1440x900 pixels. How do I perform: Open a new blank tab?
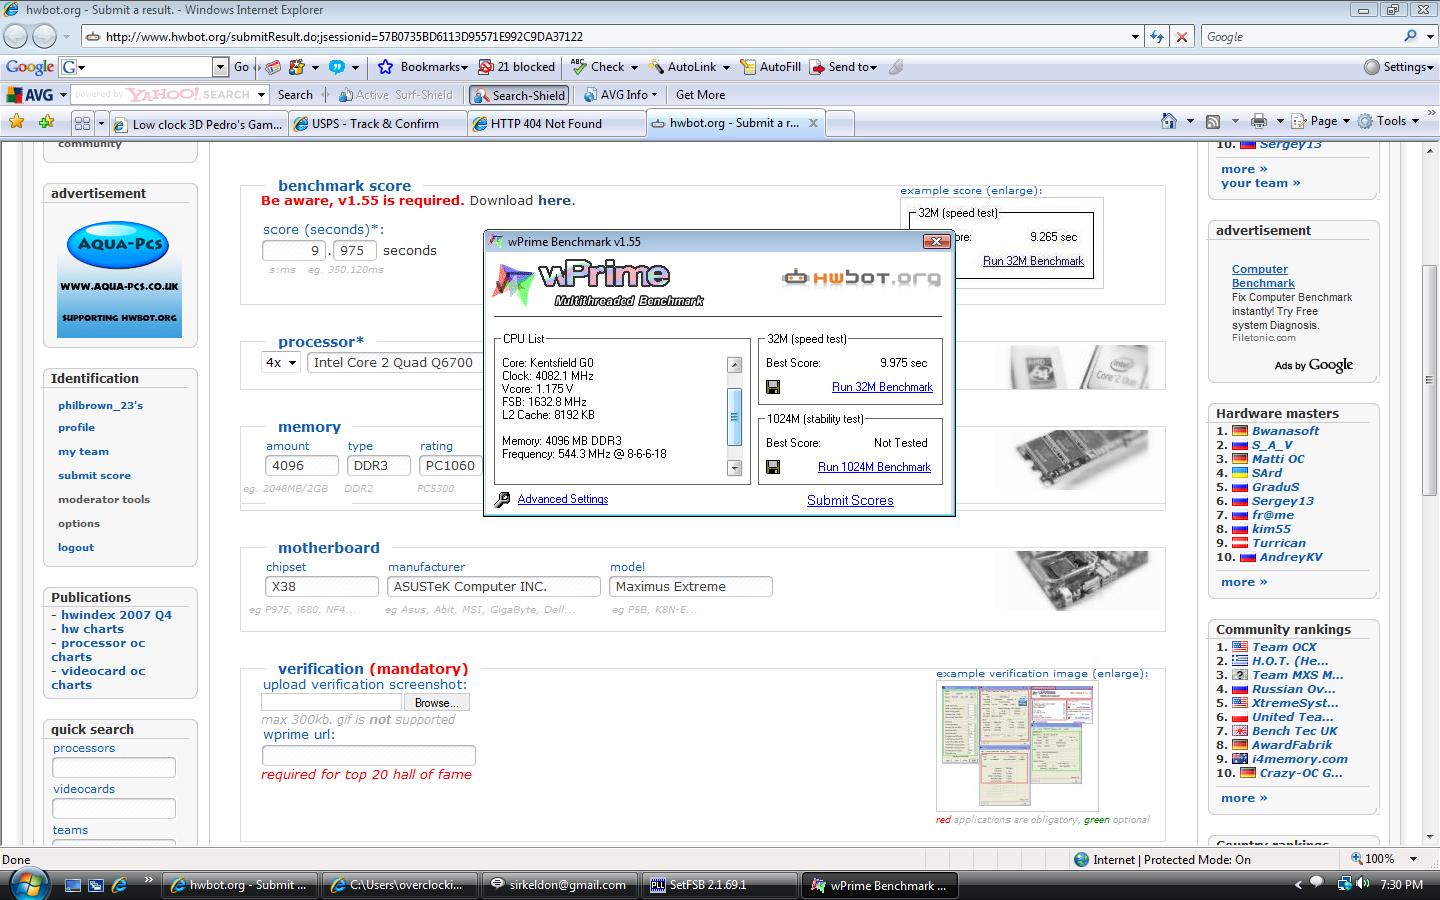pos(840,124)
